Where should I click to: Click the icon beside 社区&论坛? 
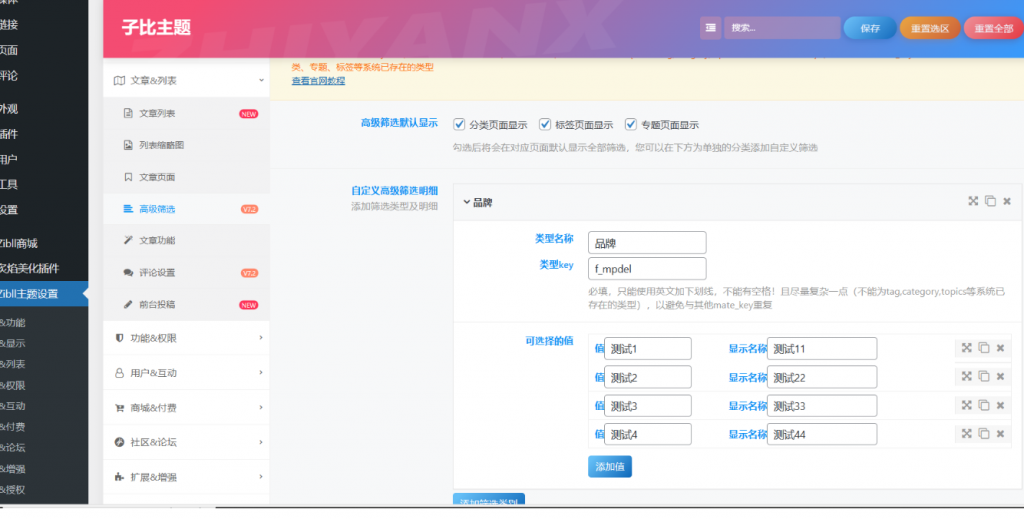pyautogui.click(x=119, y=442)
